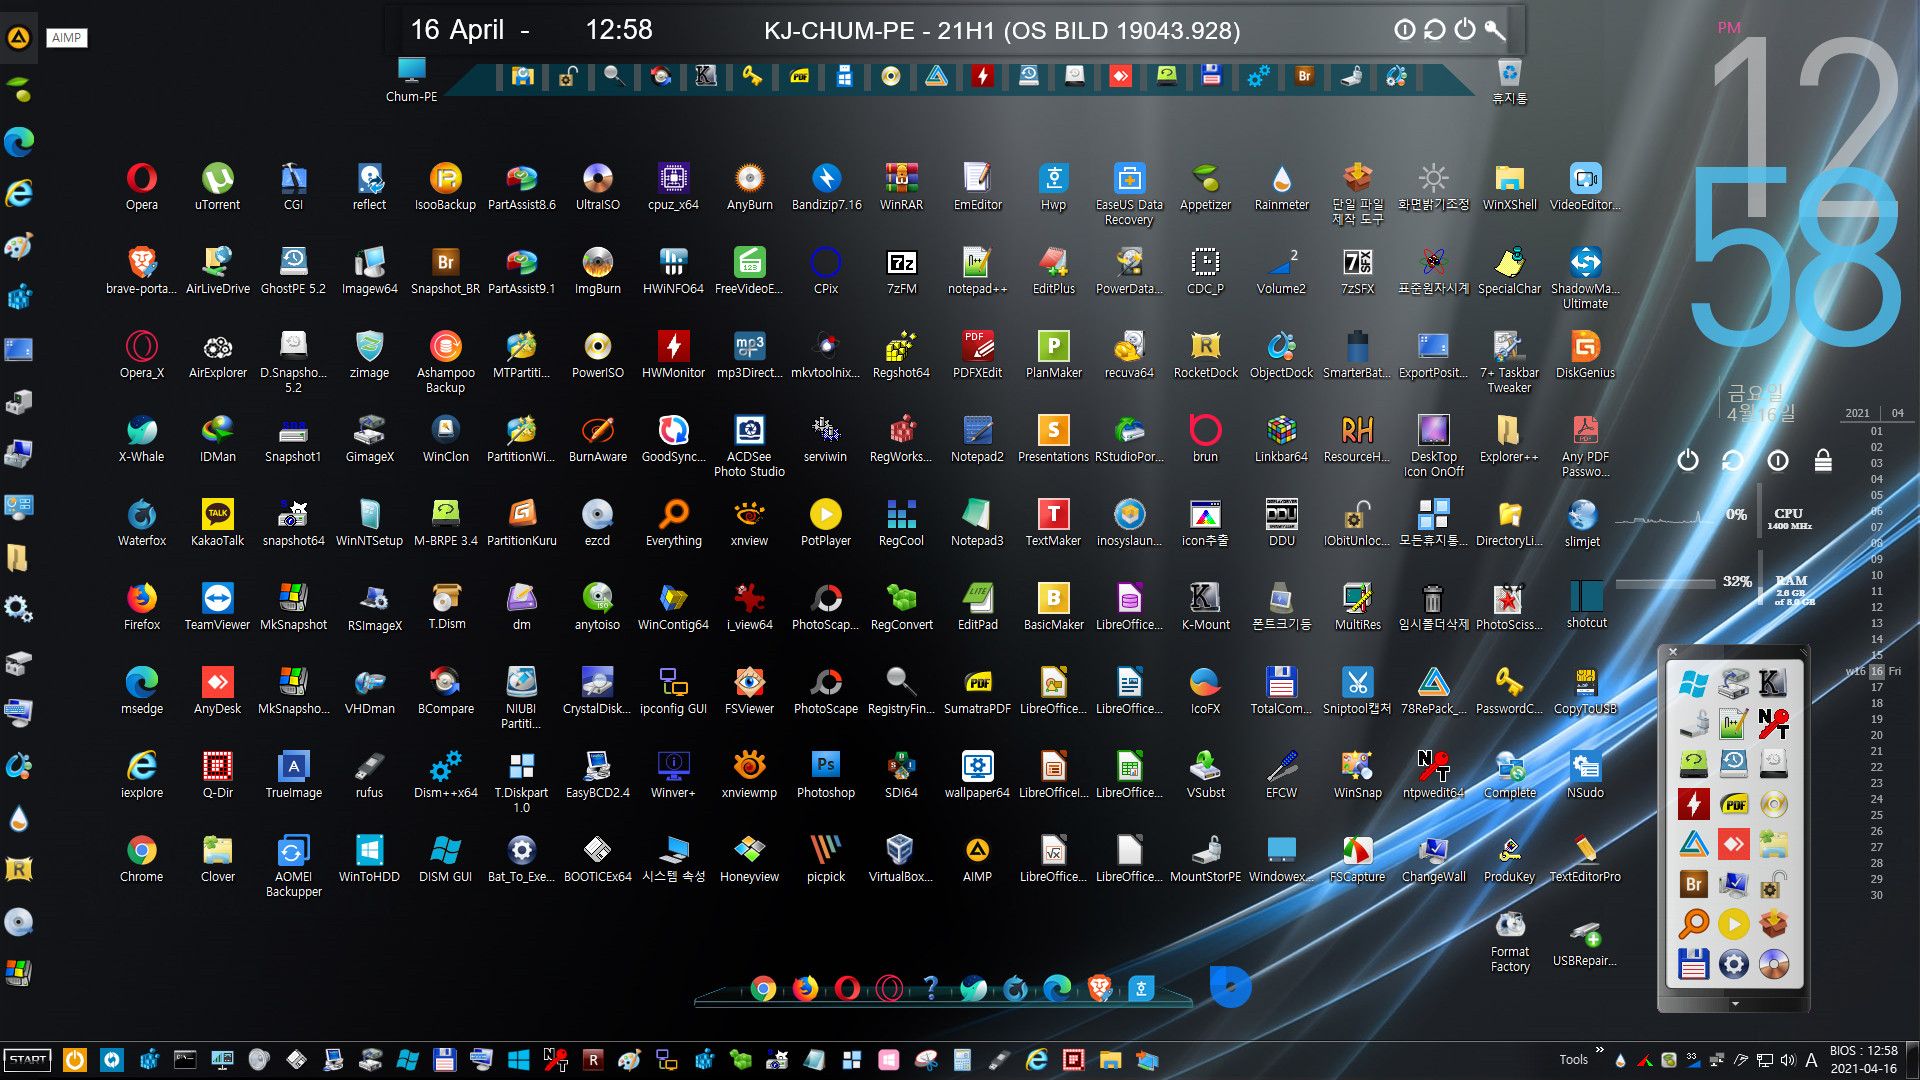Open the GhostPE 5.2 icon

(293, 270)
